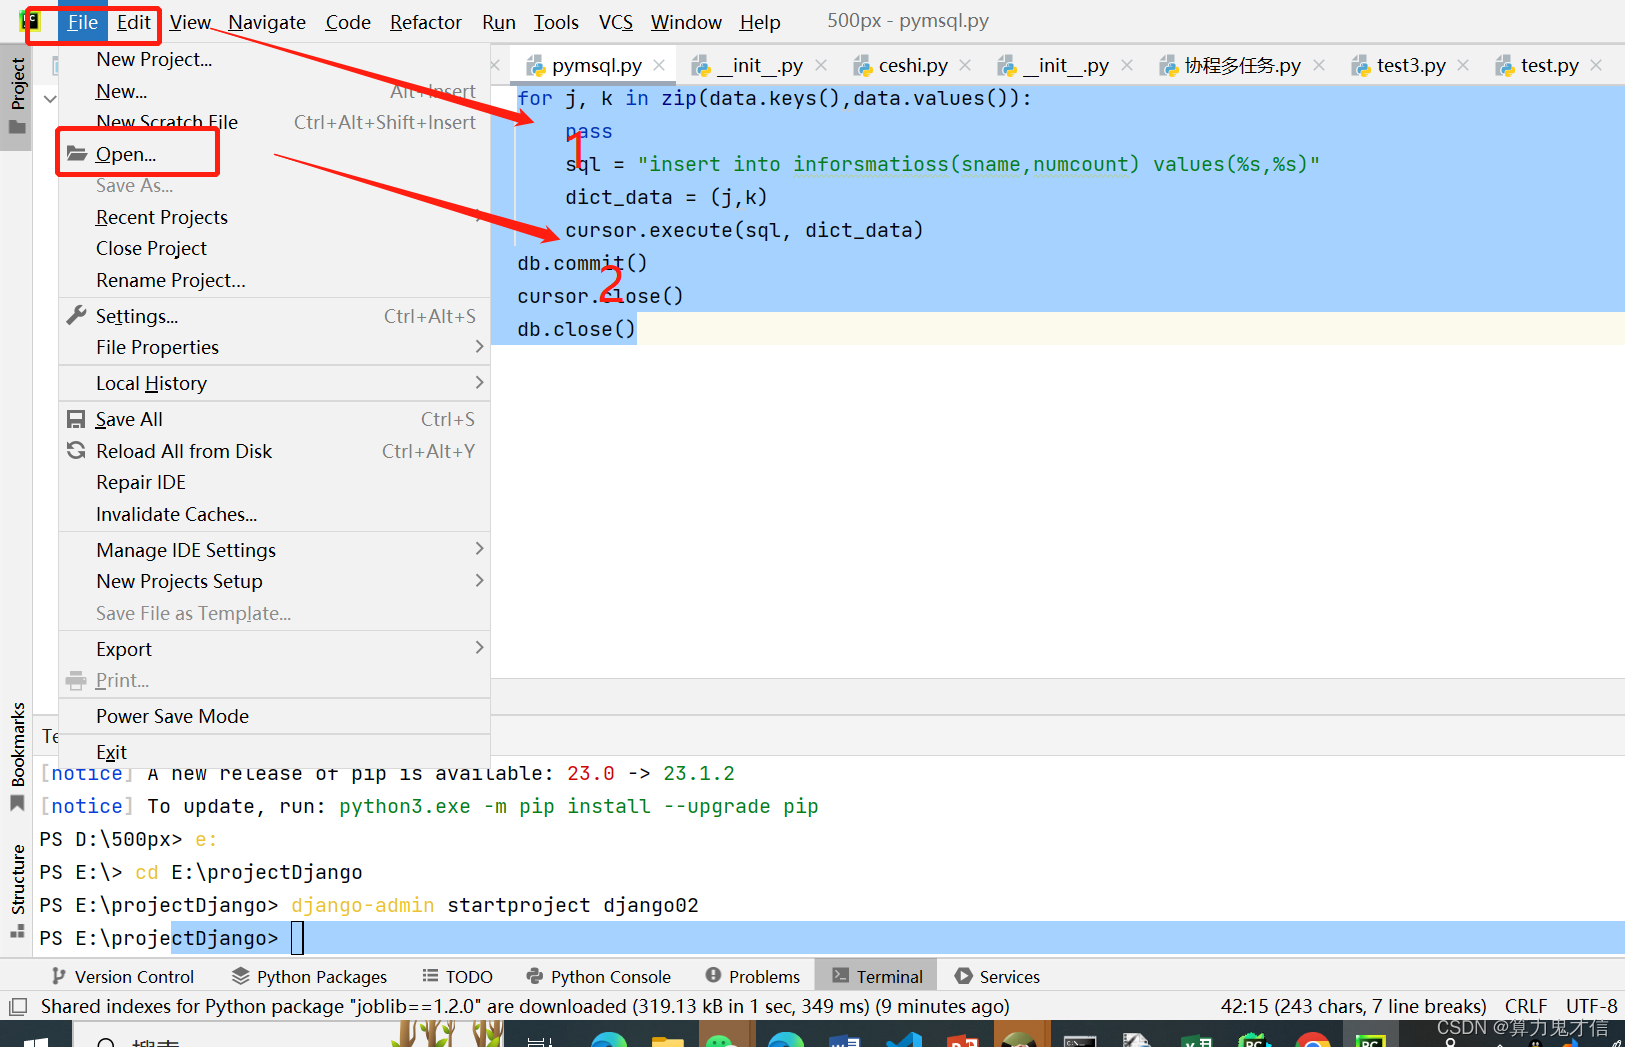1625x1047 pixels.
Task: Switch to the test3.py tab
Action: tap(1410, 64)
